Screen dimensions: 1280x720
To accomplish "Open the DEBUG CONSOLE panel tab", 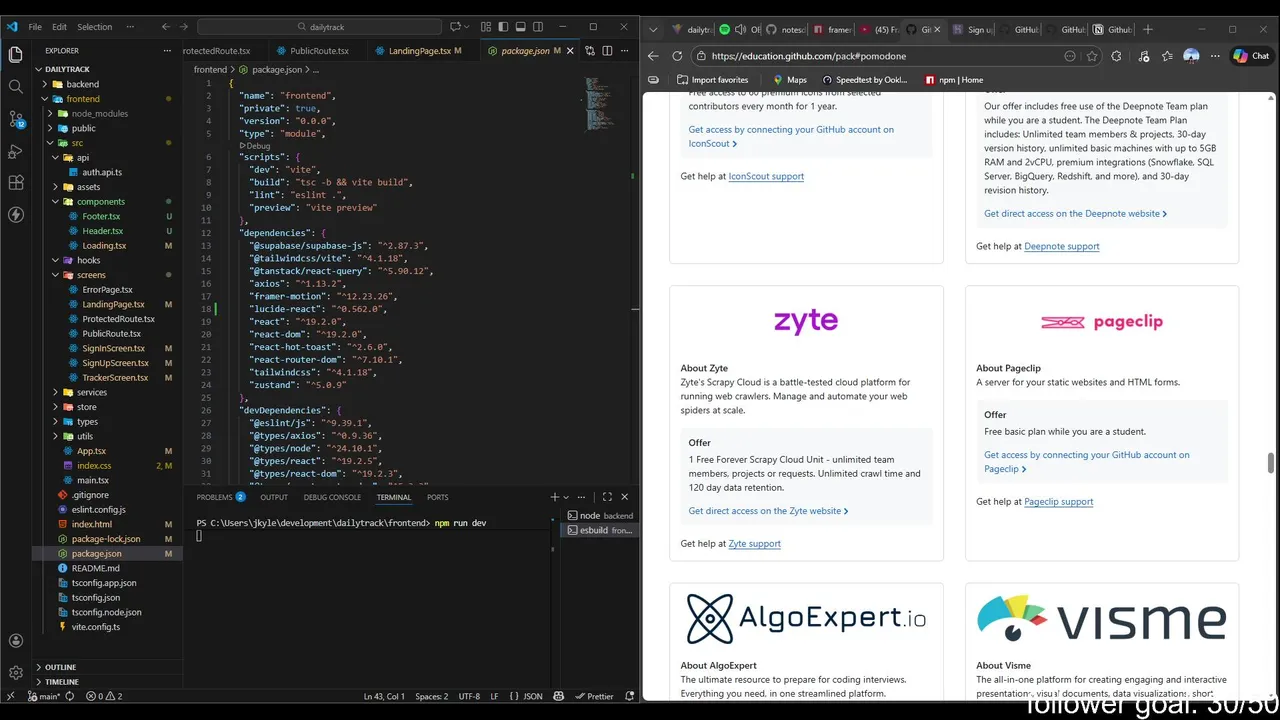I will tap(332, 497).
